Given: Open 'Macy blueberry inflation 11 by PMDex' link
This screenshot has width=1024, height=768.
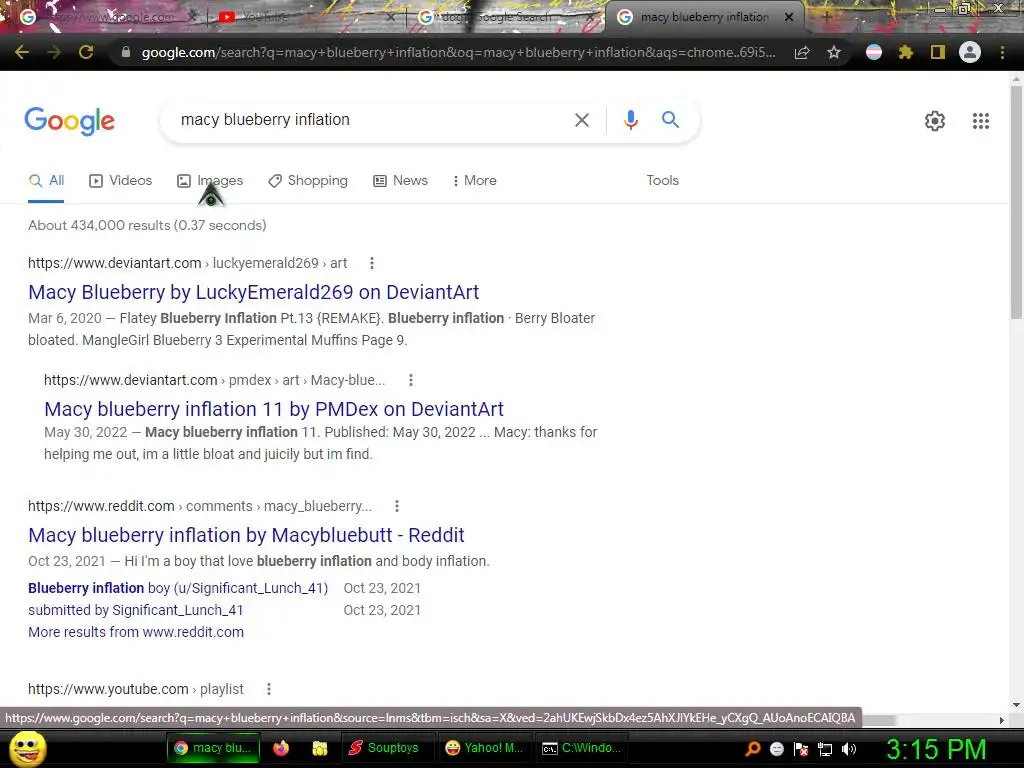Looking at the screenshot, I should click(x=274, y=409).
